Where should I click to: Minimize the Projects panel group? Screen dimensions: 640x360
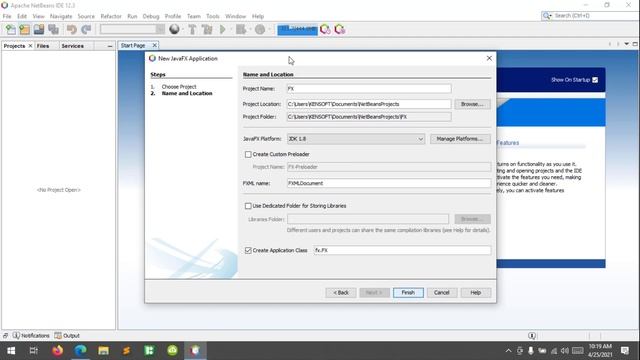[x=110, y=46]
